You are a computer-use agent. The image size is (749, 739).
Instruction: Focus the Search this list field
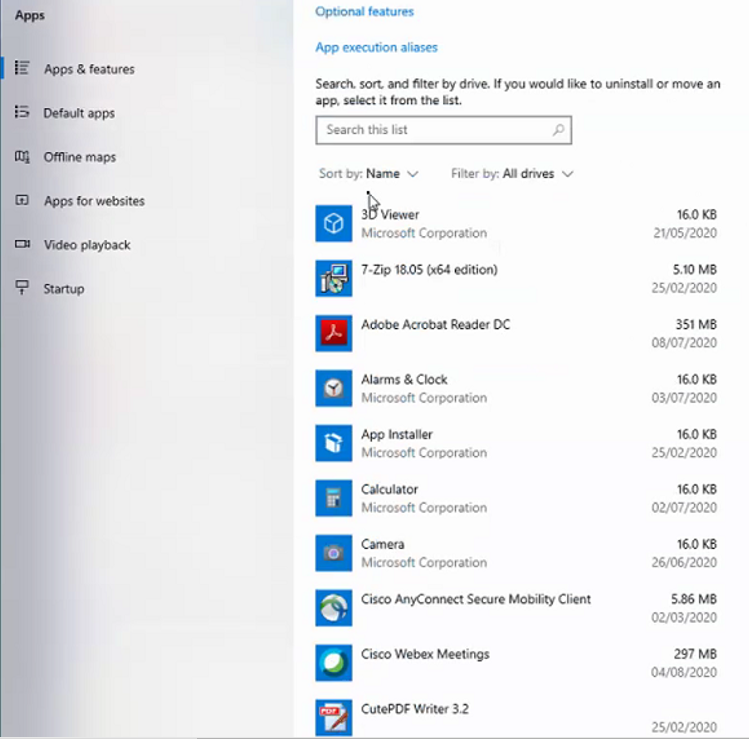[x=443, y=130]
